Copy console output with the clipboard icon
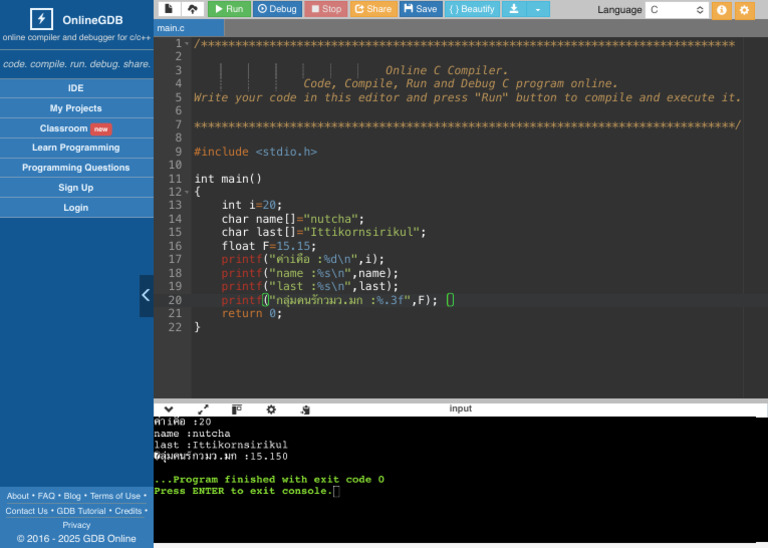Viewport: 768px width, 548px height. click(x=305, y=409)
